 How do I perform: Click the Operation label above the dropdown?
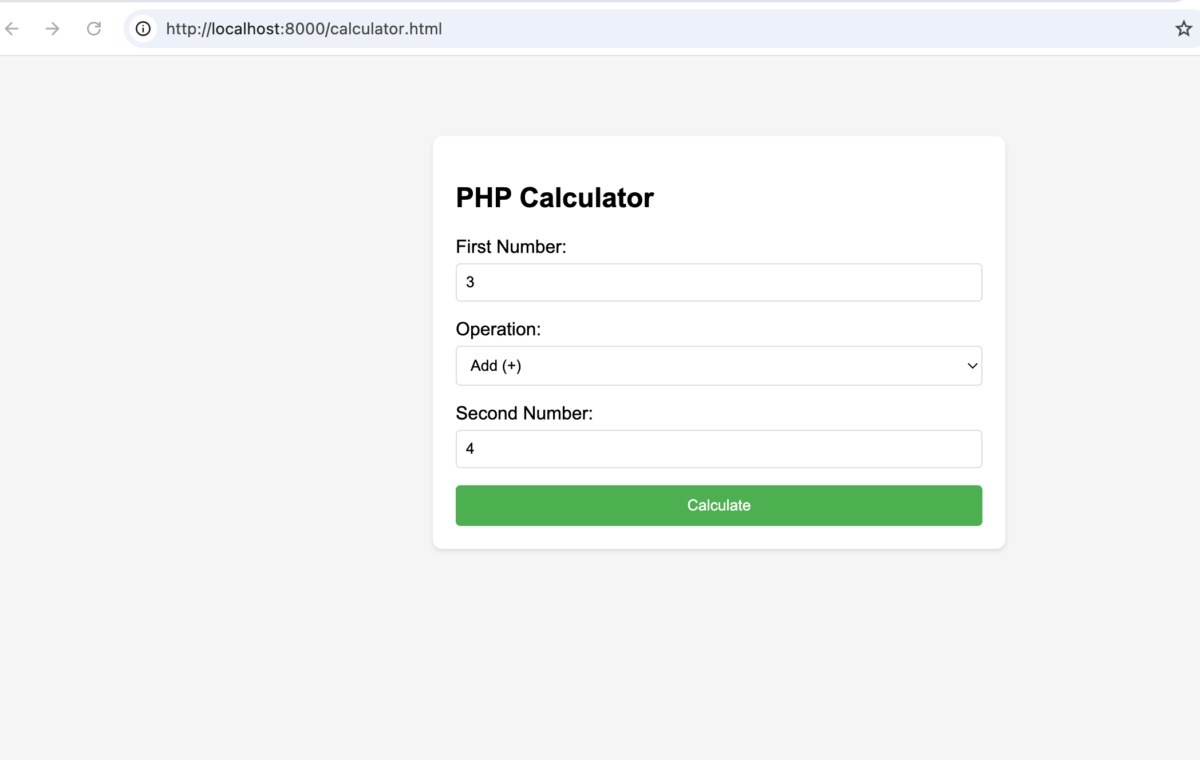tap(498, 329)
